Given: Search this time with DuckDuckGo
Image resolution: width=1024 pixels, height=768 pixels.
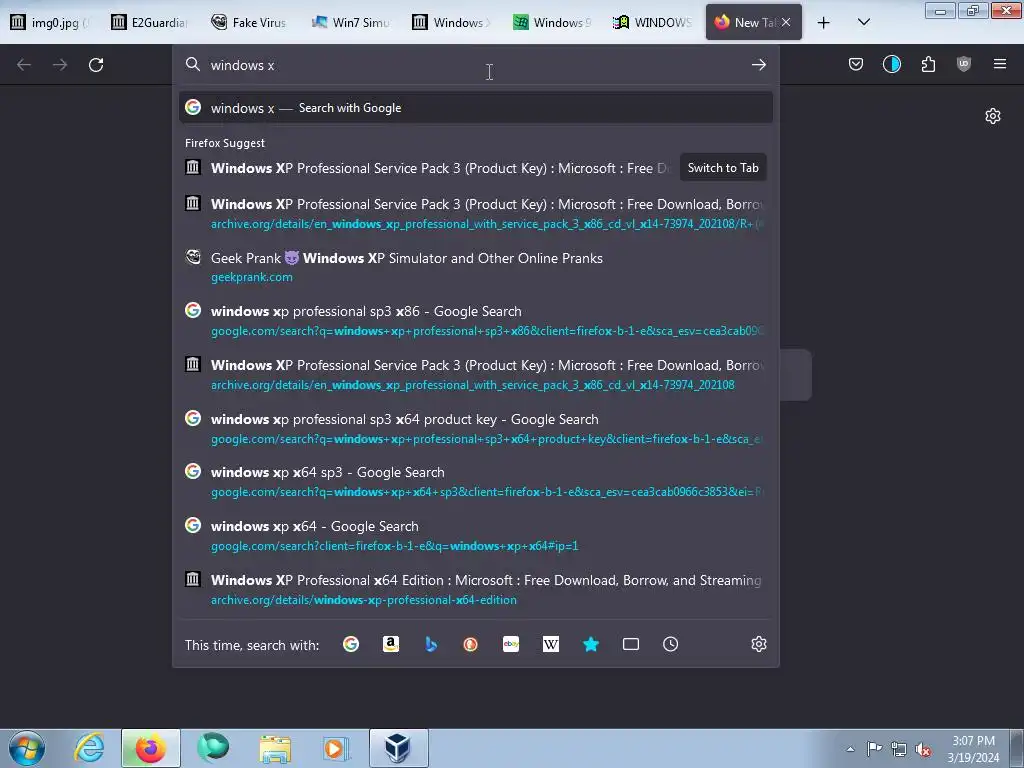Looking at the screenshot, I should [470, 645].
